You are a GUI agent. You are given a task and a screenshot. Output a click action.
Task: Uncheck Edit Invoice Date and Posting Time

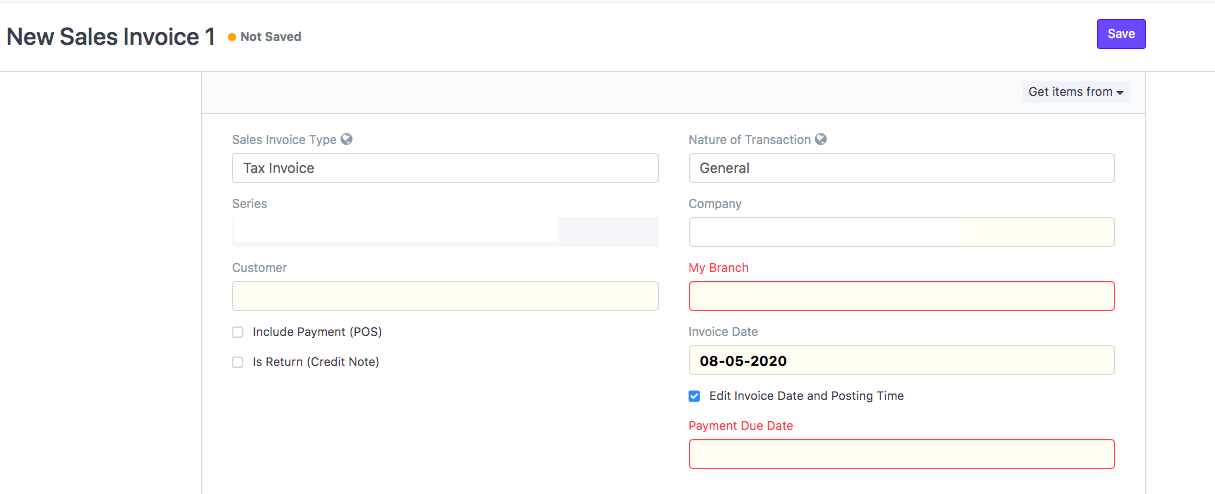coord(694,396)
